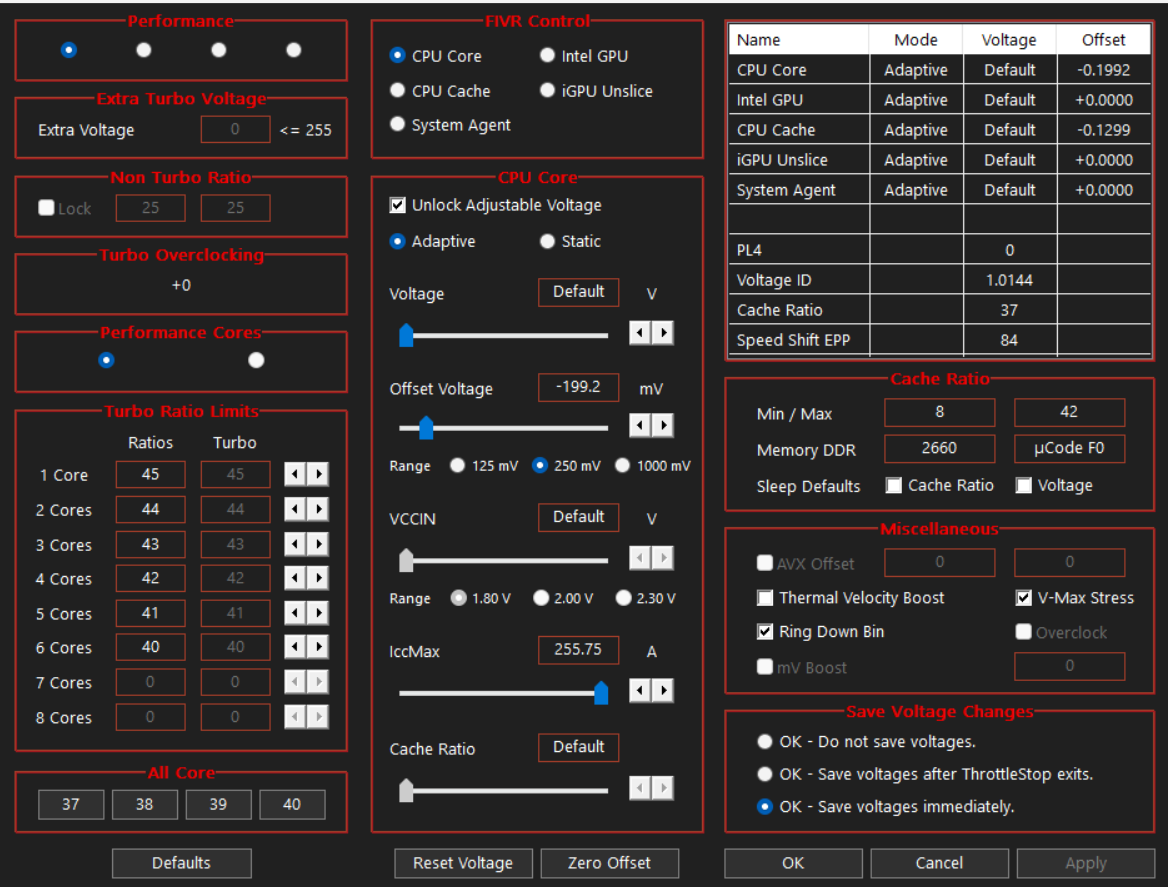Image resolution: width=1168 pixels, height=887 pixels.
Task: Increase Offset Voltage with right arrow
Action: click(x=663, y=425)
